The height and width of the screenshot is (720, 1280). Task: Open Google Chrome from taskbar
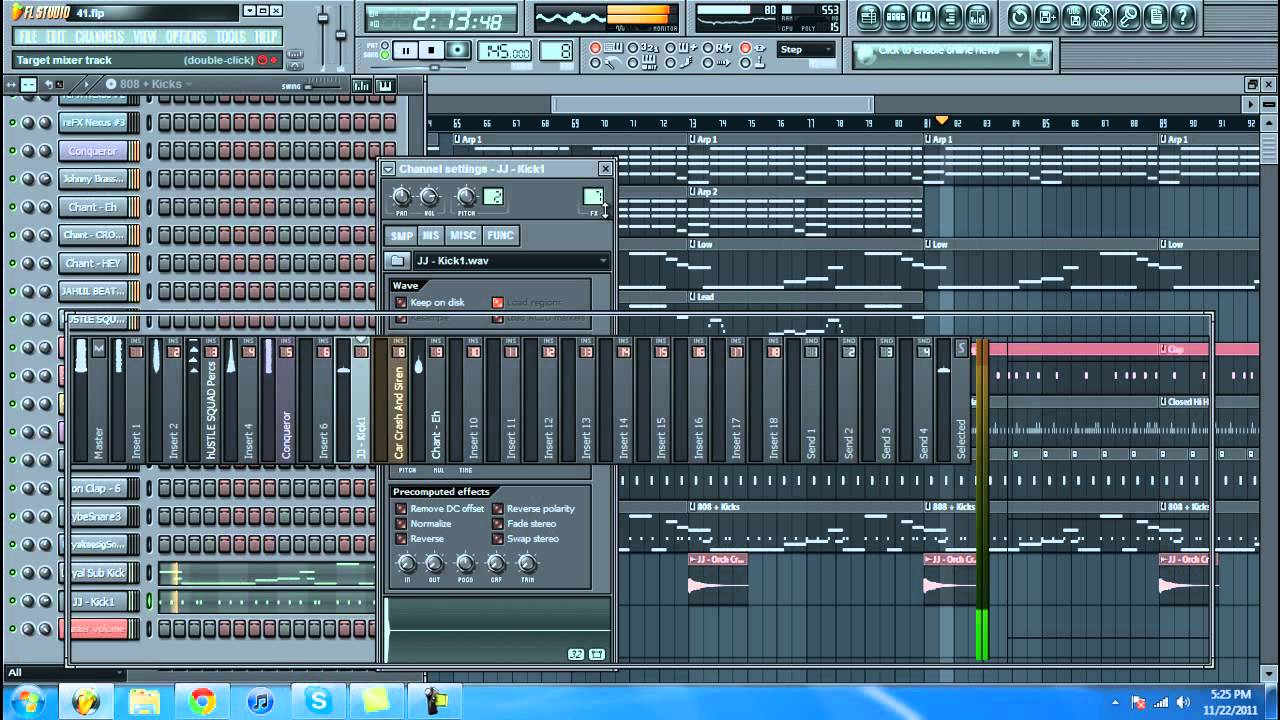click(202, 701)
